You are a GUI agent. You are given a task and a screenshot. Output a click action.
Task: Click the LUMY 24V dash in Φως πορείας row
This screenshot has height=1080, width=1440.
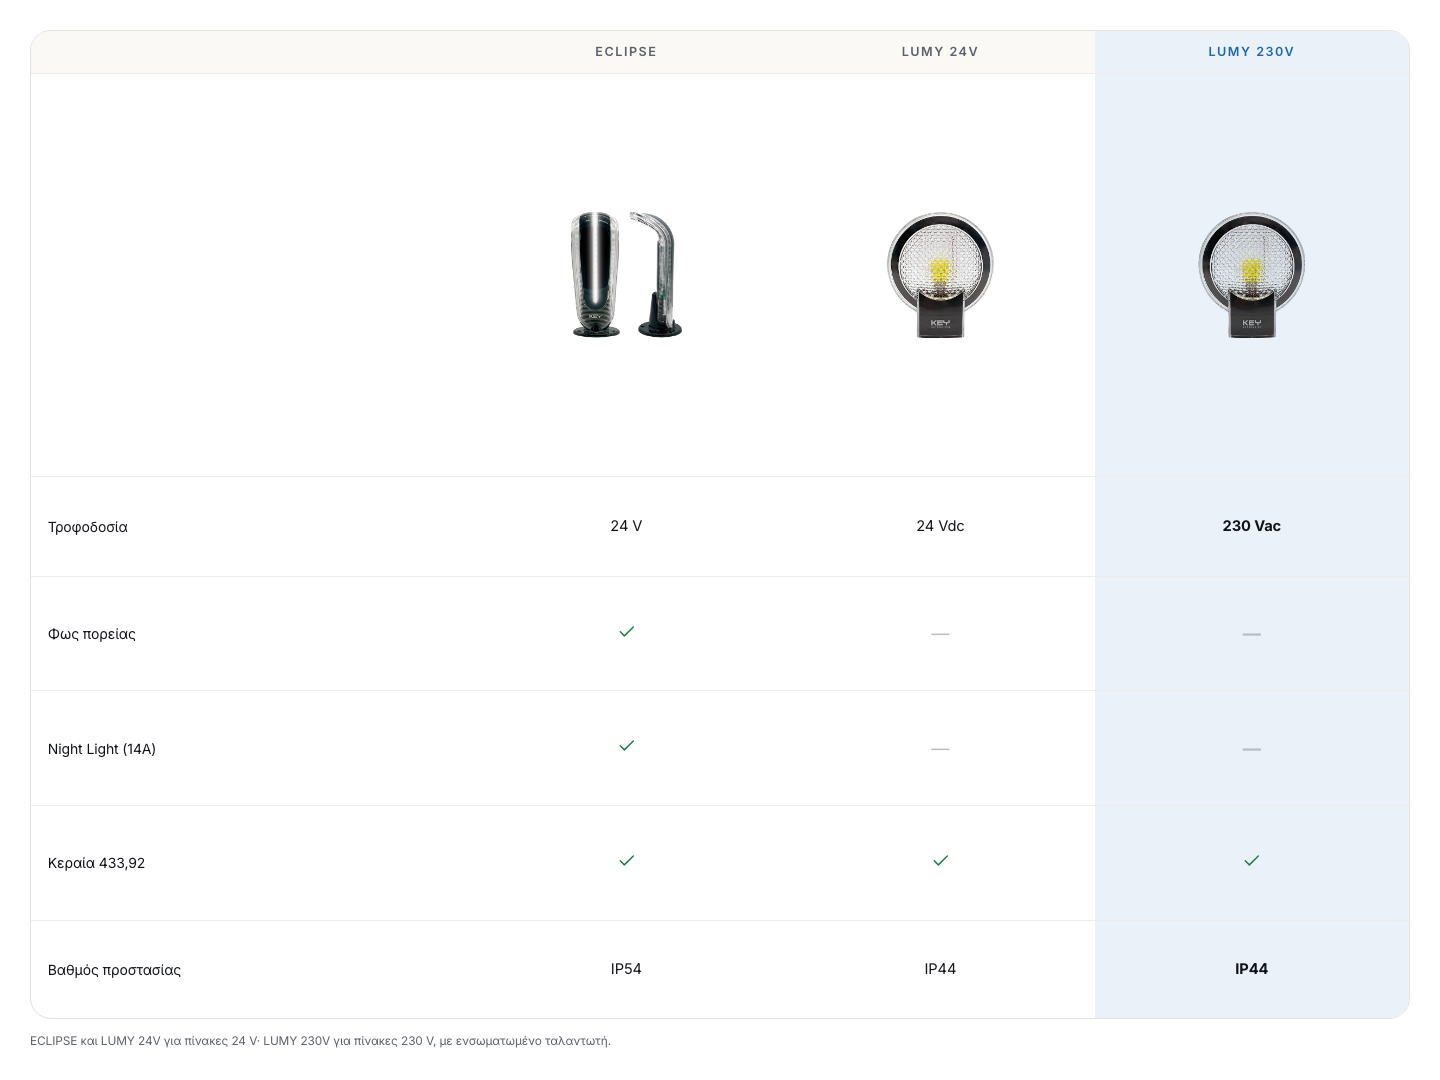click(940, 634)
